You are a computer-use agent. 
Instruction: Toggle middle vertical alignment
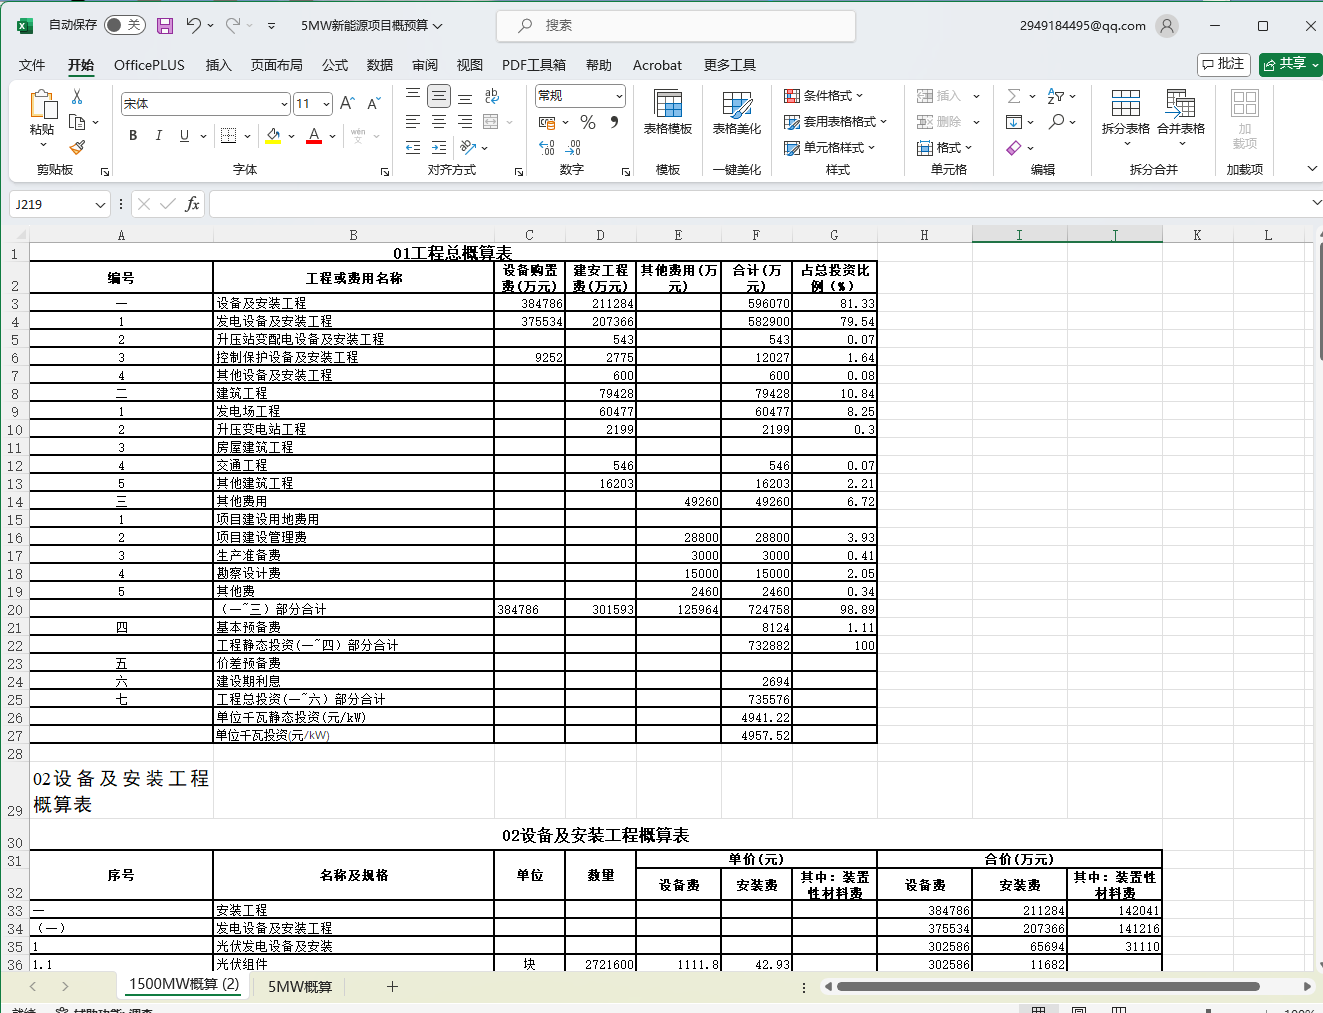[439, 96]
